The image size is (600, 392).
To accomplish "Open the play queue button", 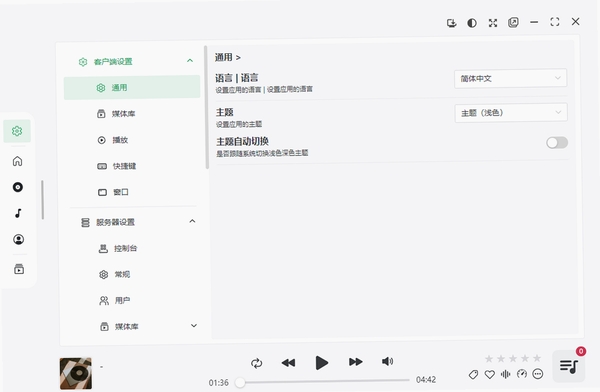I will pyautogui.click(x=569, y=366).
